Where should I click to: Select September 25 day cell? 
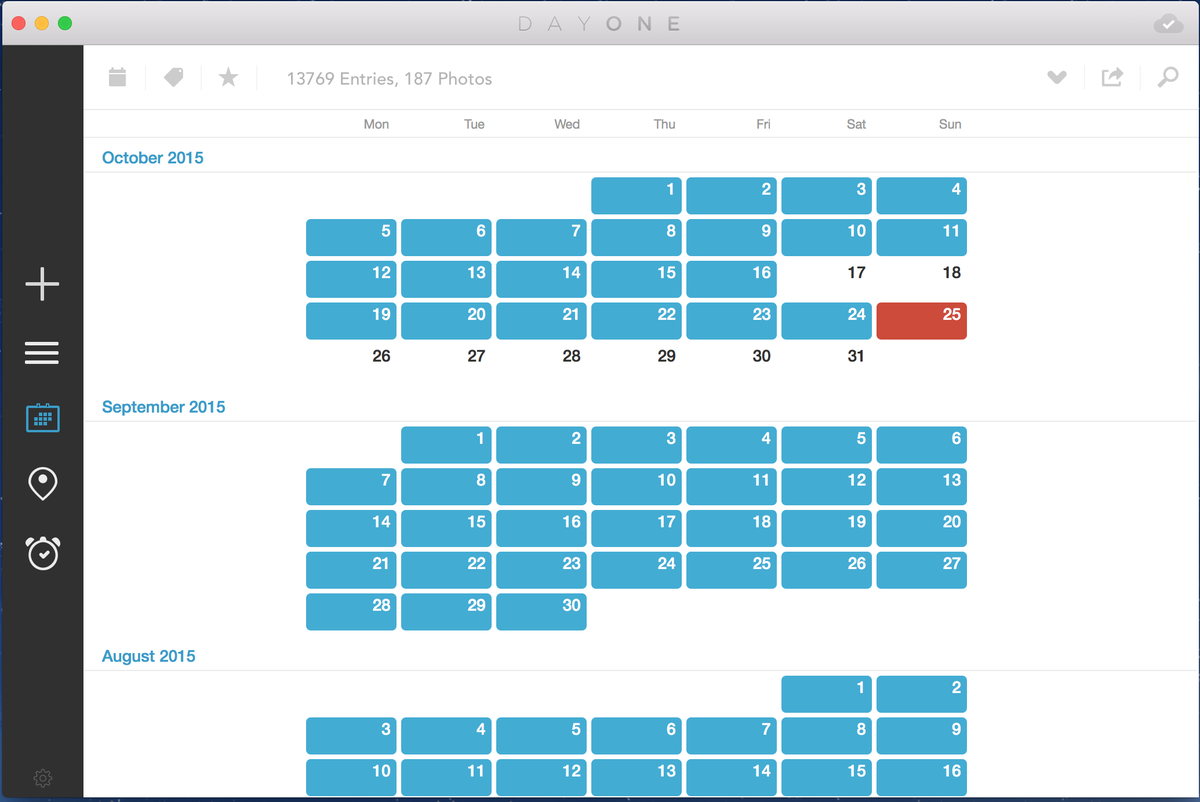coord(732,570)
